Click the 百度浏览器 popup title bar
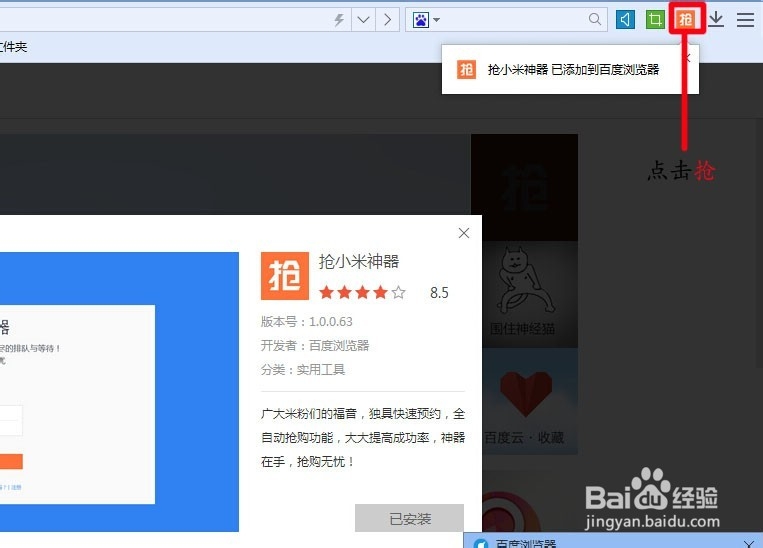Image resolution: width=763 pixels, height=548 pixels. point(613,541)
